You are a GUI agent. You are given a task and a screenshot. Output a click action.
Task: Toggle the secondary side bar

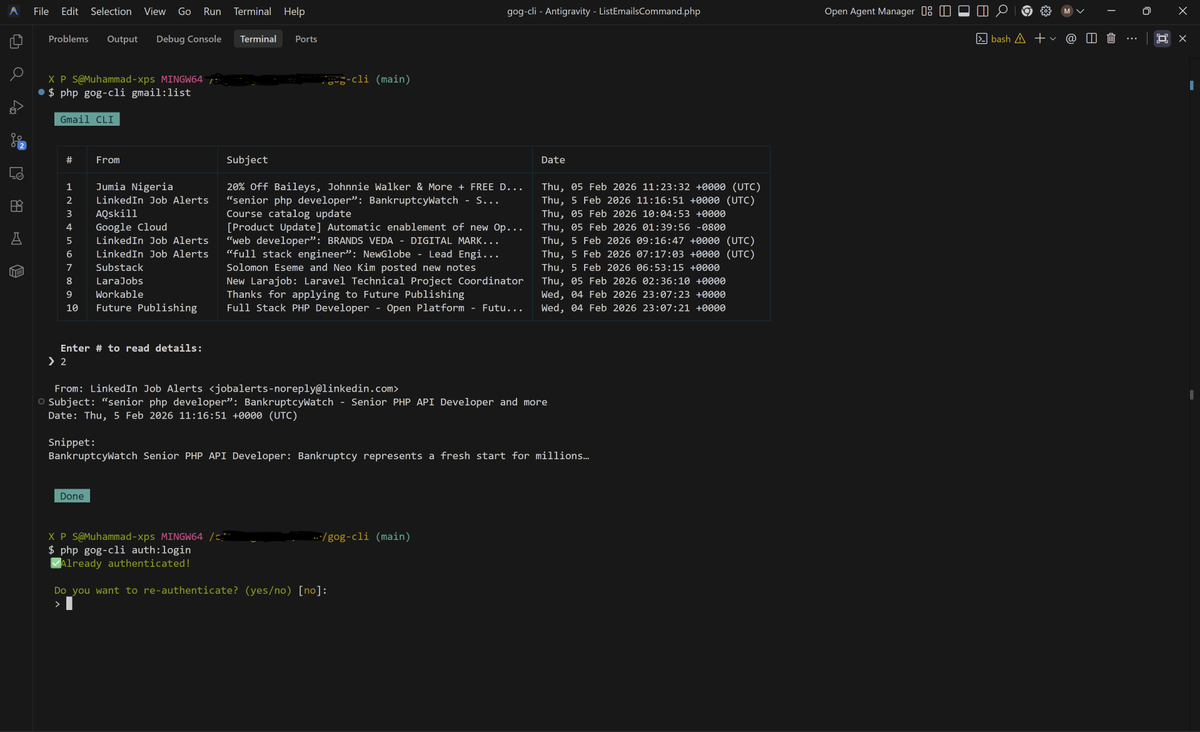pos(983,11)
